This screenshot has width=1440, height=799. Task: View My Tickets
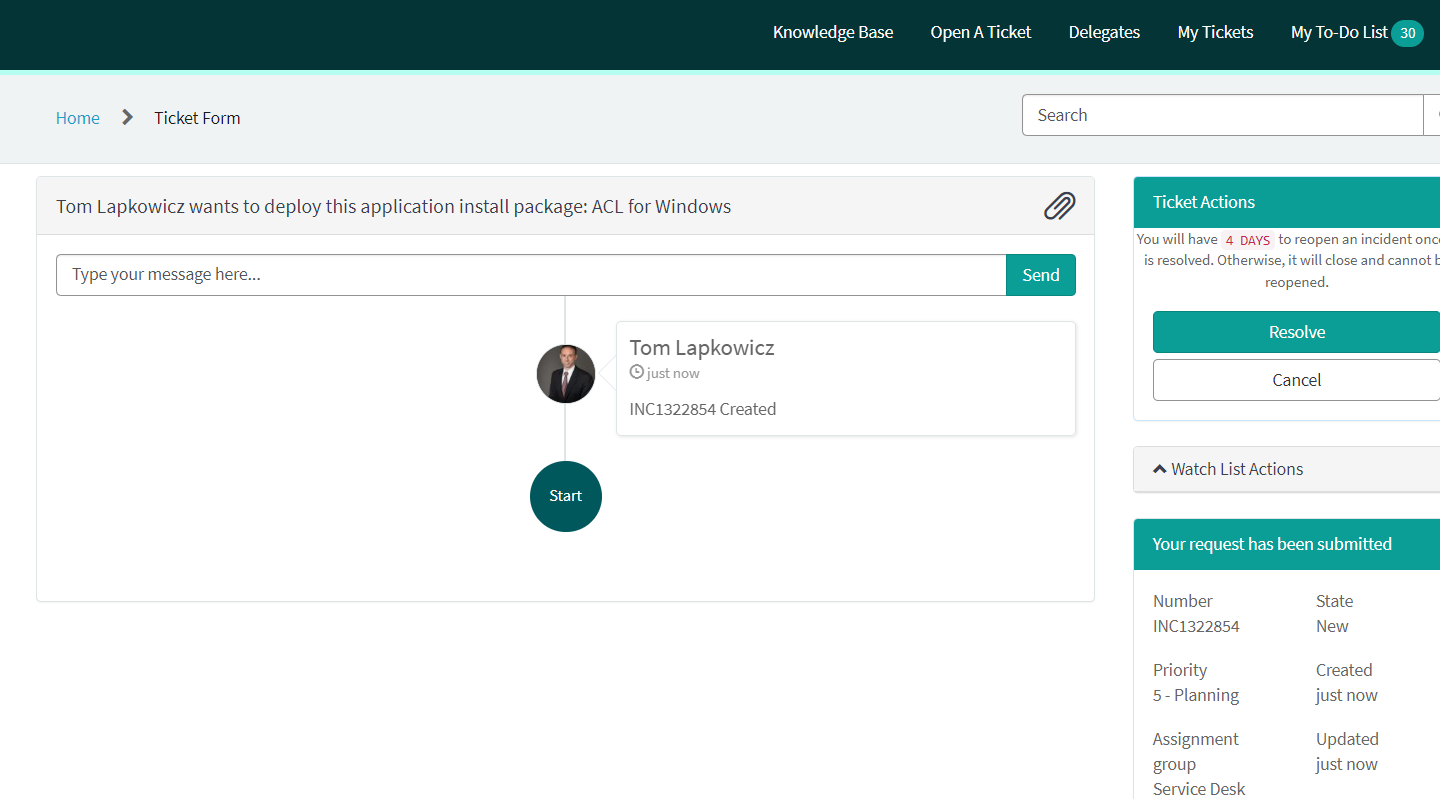tap(1215, 32)
